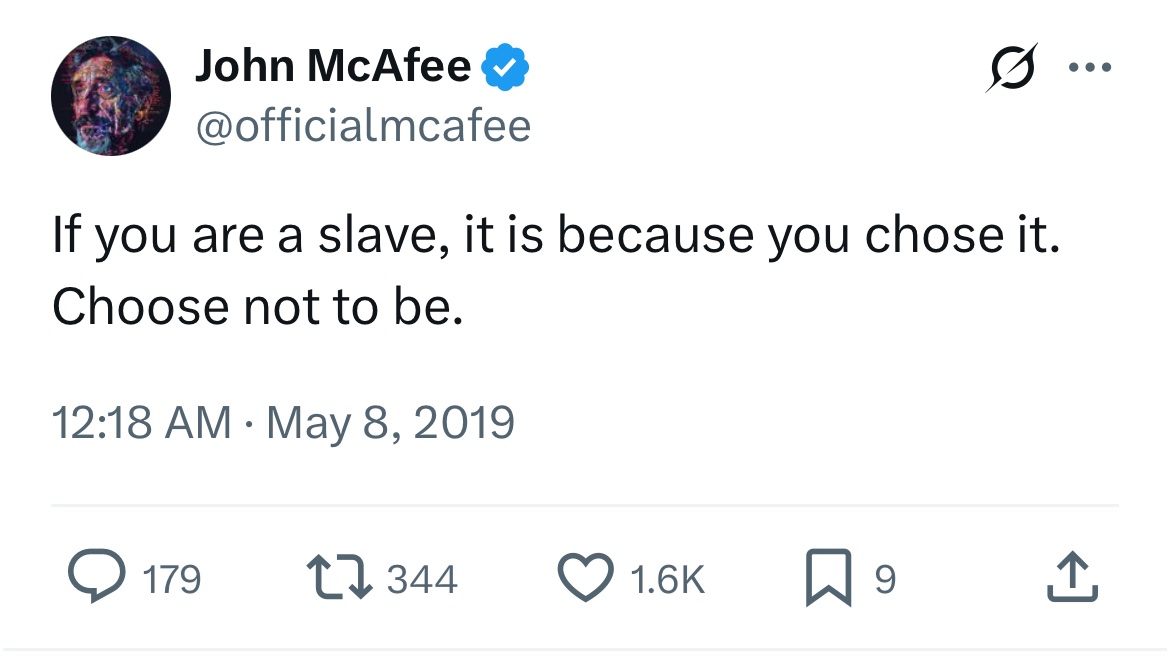The image size is (1170, 670).
Task: Click the 179 replies count
Action: click(x=172, y=580)
